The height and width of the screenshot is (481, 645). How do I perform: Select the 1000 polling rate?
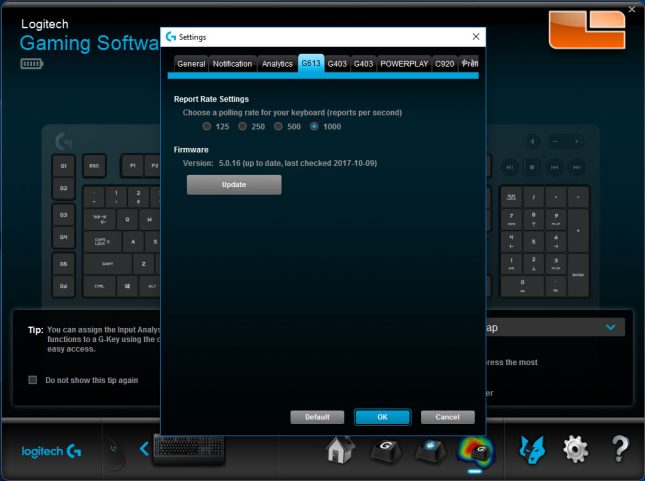pyautogui.click(x=314, y=126)
